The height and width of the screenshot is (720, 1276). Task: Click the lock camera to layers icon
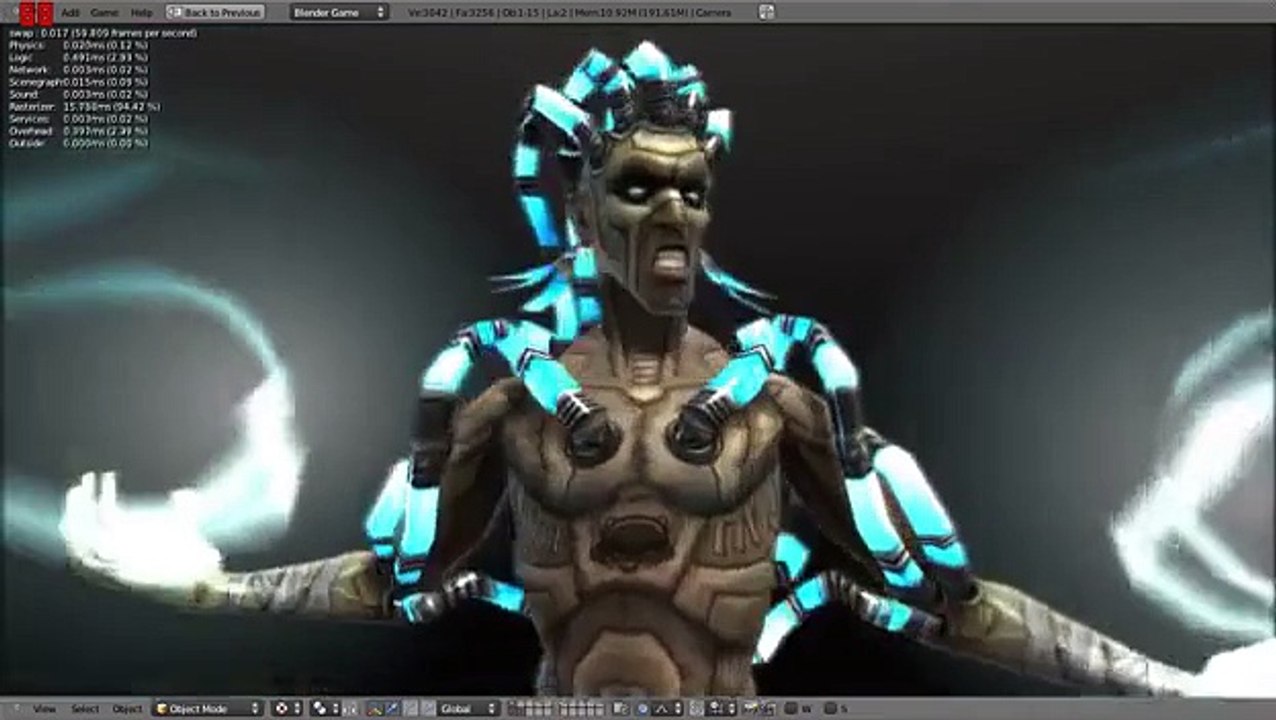[621, 709]
